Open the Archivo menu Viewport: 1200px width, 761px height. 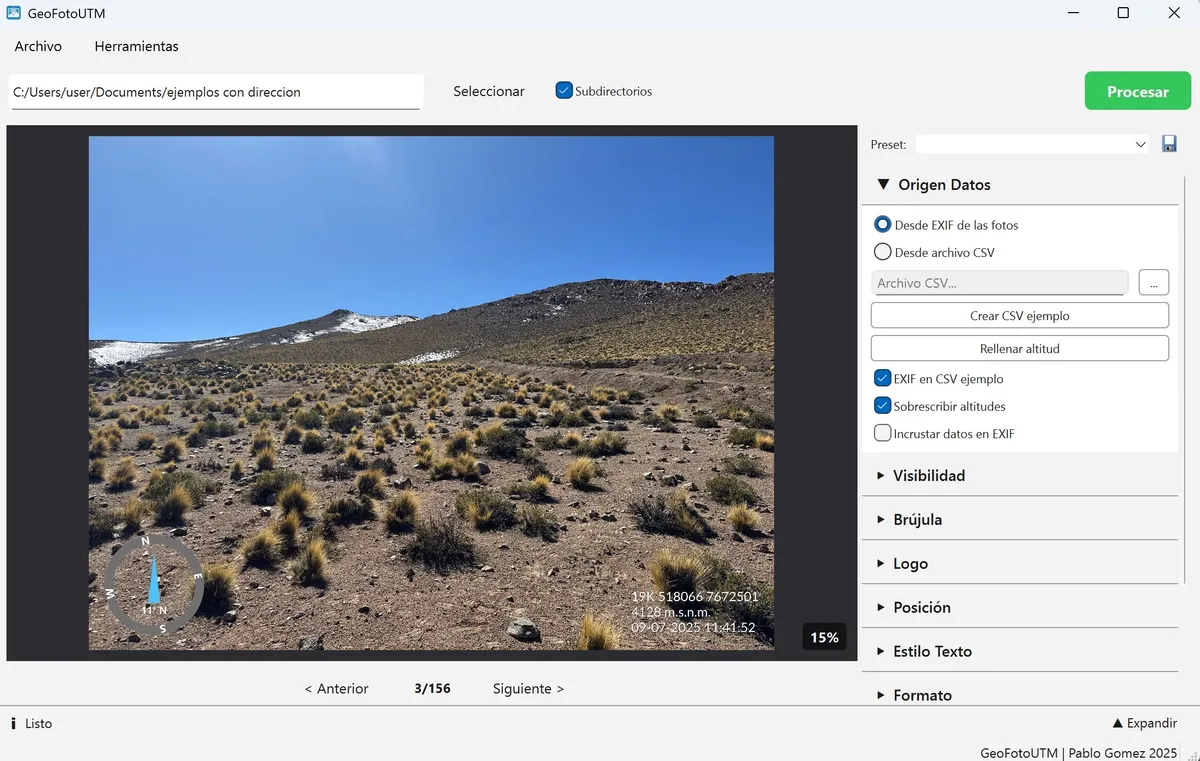[38, 46]
